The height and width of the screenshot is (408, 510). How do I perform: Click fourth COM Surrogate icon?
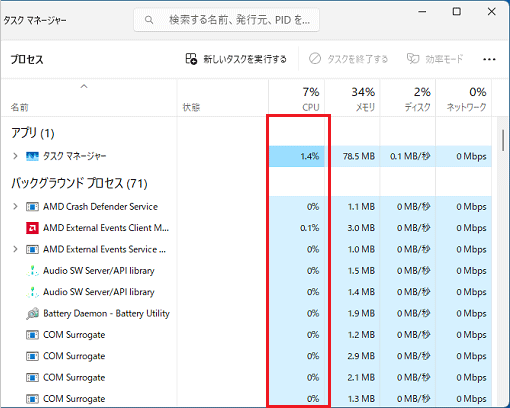pyautogui.click(x=32, y=399)
